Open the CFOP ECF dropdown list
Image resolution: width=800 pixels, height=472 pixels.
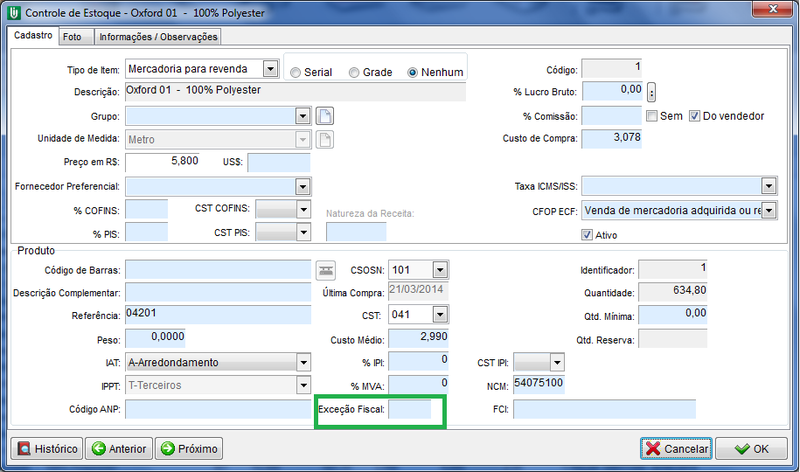click(769, 210)
